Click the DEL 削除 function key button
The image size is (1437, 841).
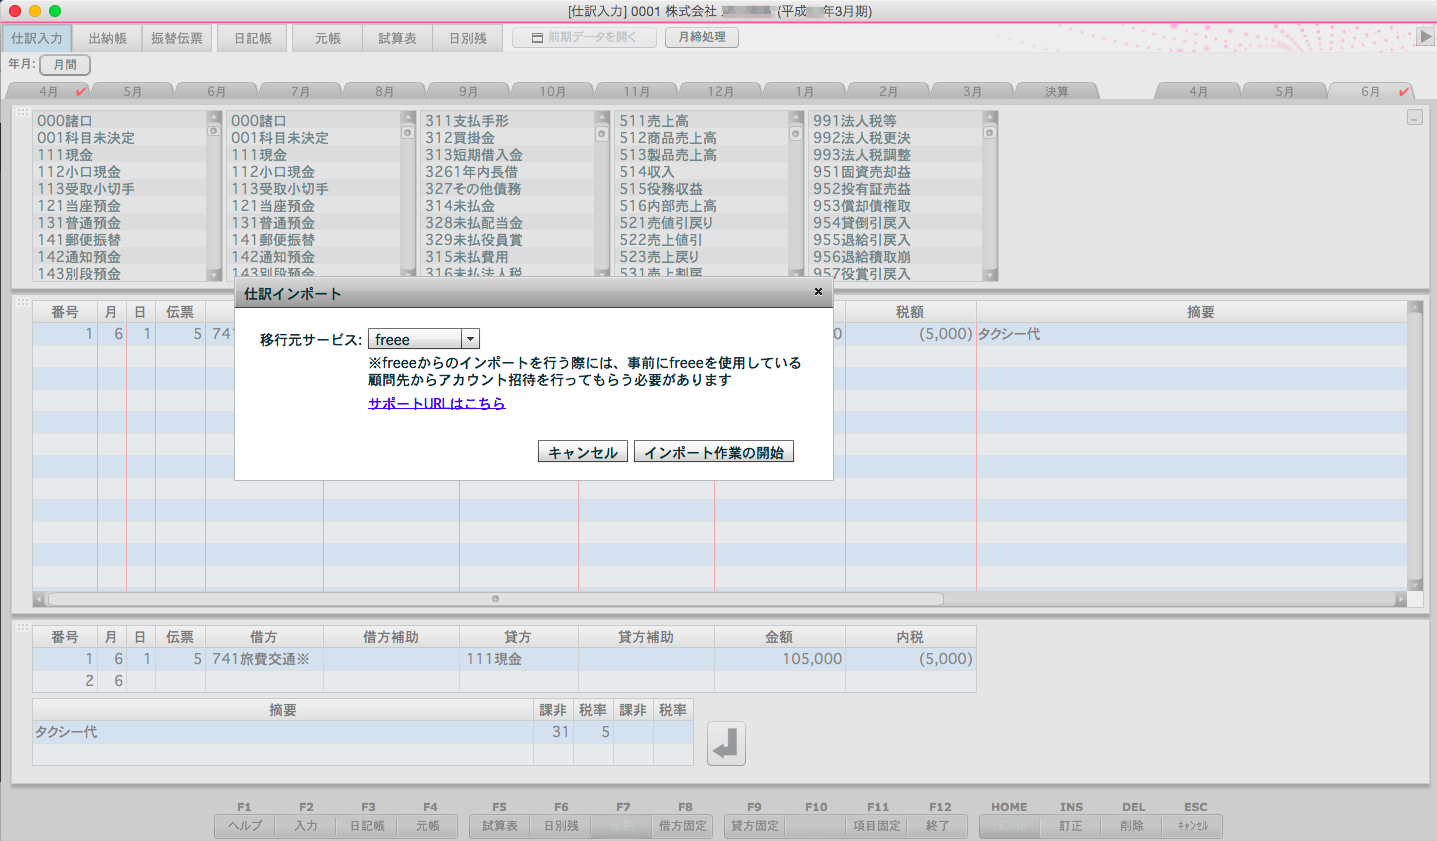(x=1132, y=826)
